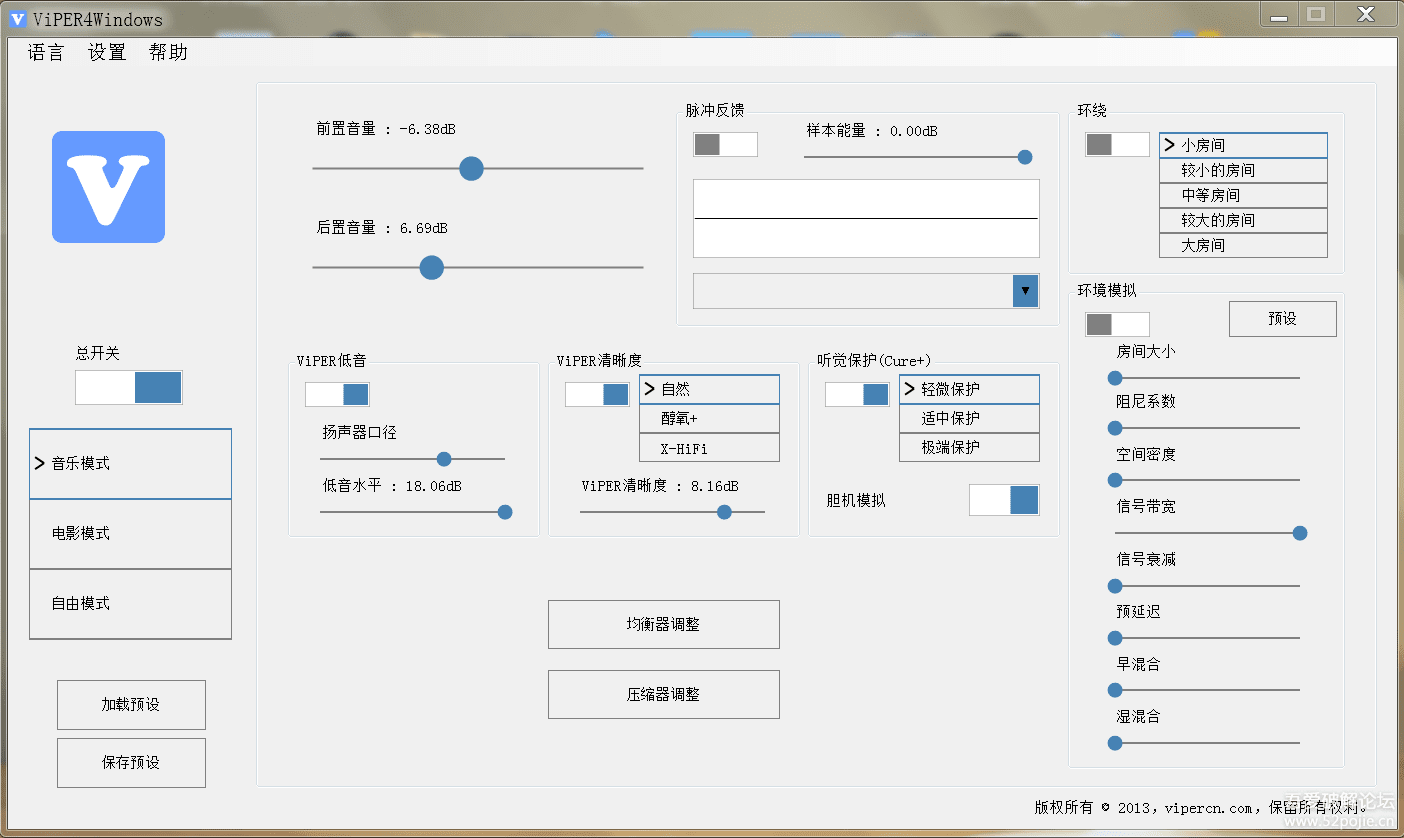Open the 设置 menu
1404x838 pixels.
tap(107, 53)
